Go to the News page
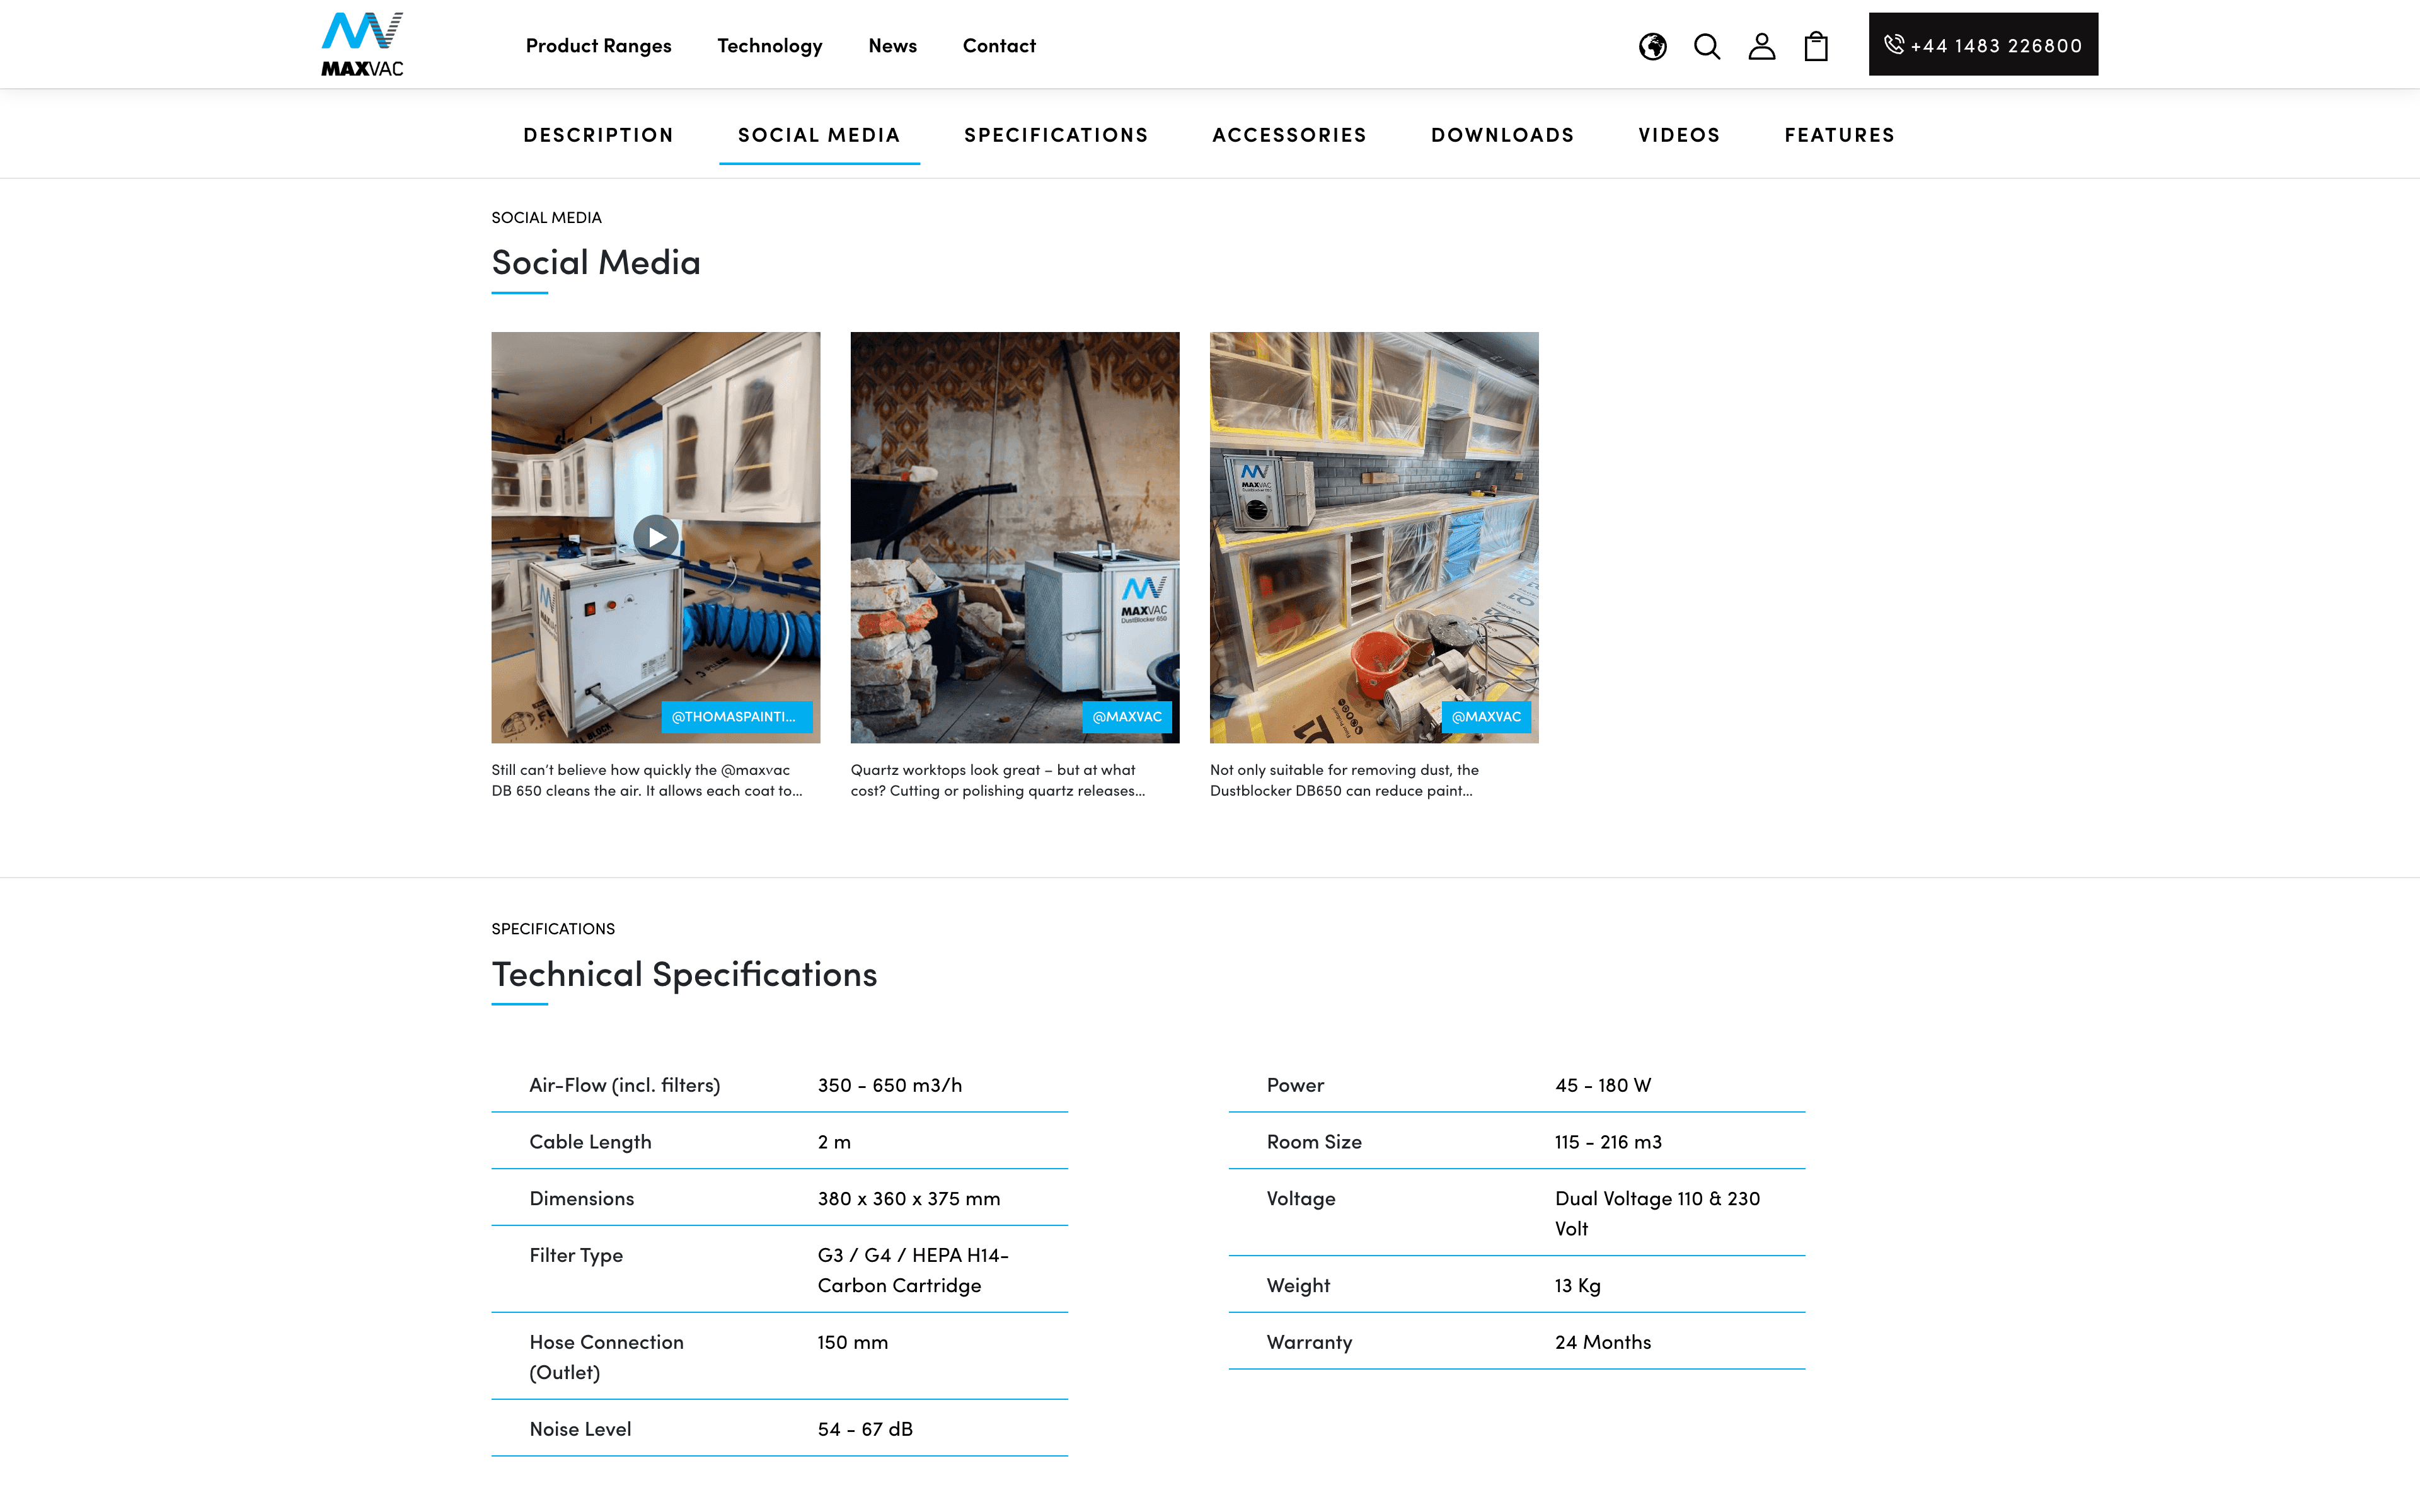2420x1512 pixels. point(892,46)
